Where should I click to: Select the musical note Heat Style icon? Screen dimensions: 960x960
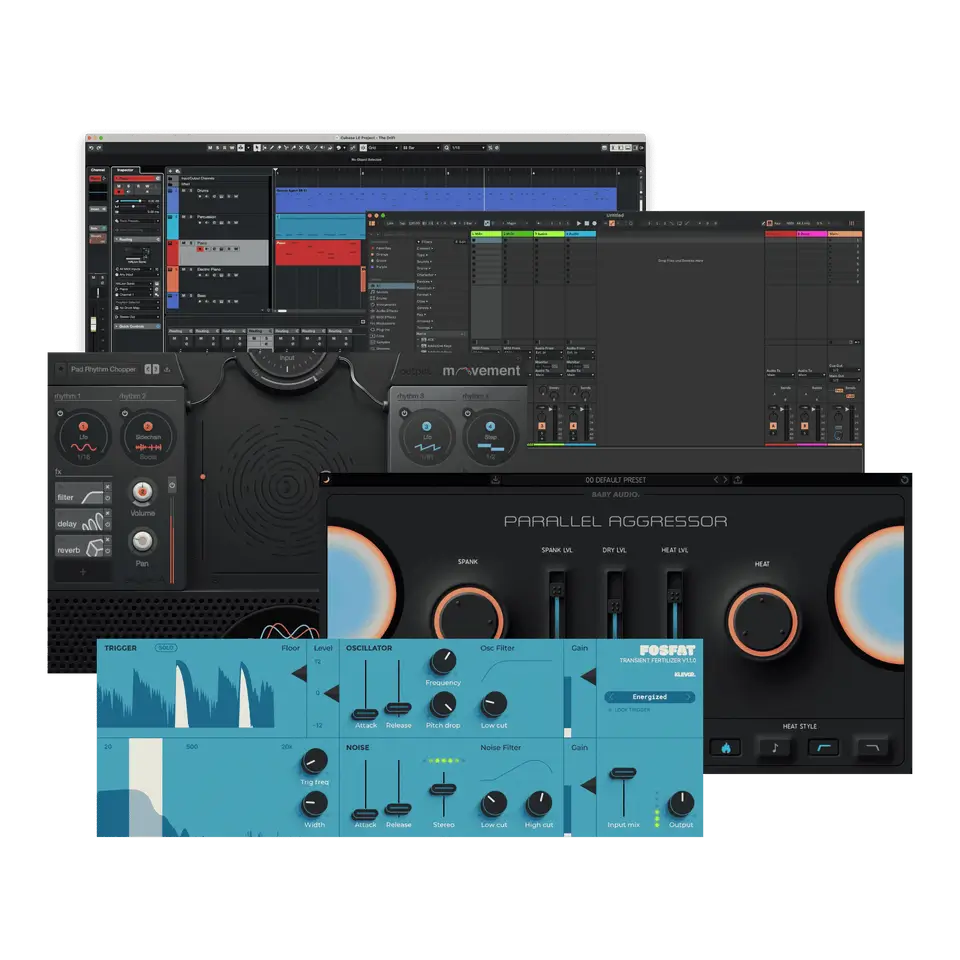[774, 747]
